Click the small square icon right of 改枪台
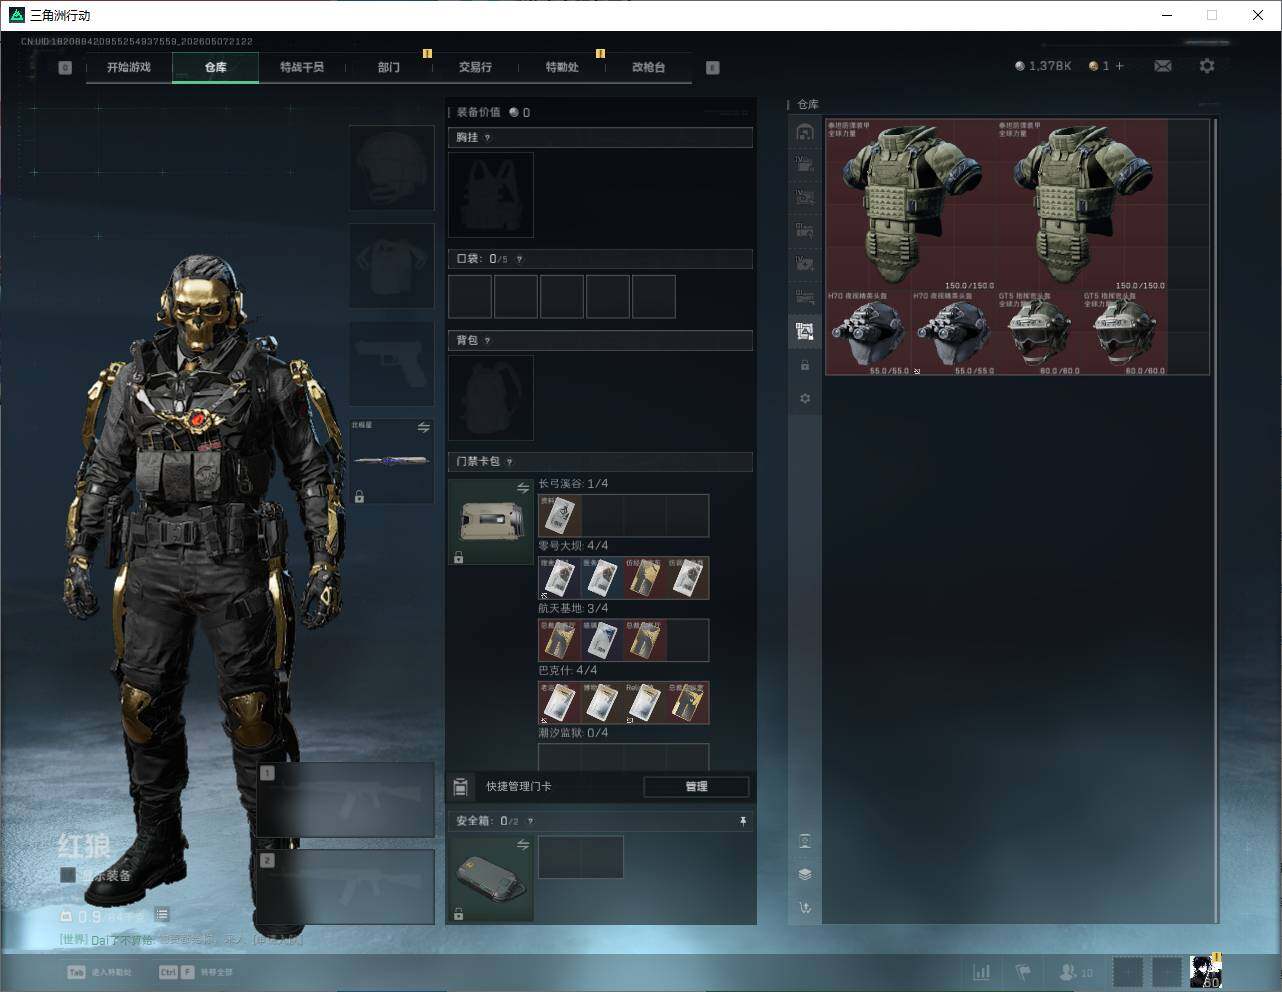Viewport: 1282px width, 992px height. click(x=713, y=68)
